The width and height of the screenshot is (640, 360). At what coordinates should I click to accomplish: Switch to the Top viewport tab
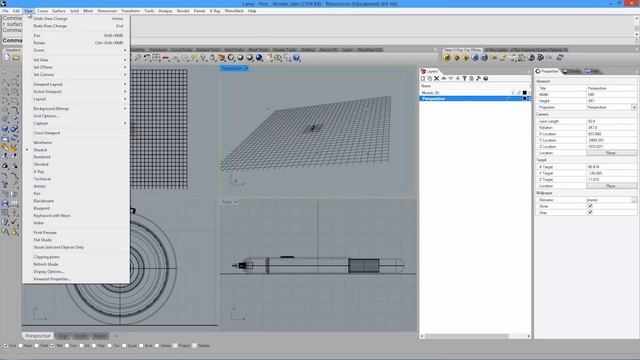coord(62,336)
